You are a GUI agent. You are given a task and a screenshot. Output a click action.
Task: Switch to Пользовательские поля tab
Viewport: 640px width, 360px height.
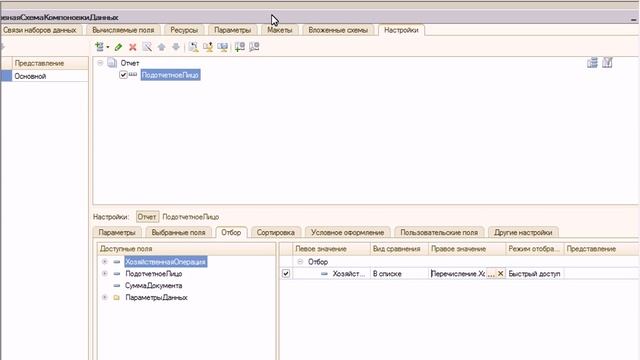(x=439, y=232)
